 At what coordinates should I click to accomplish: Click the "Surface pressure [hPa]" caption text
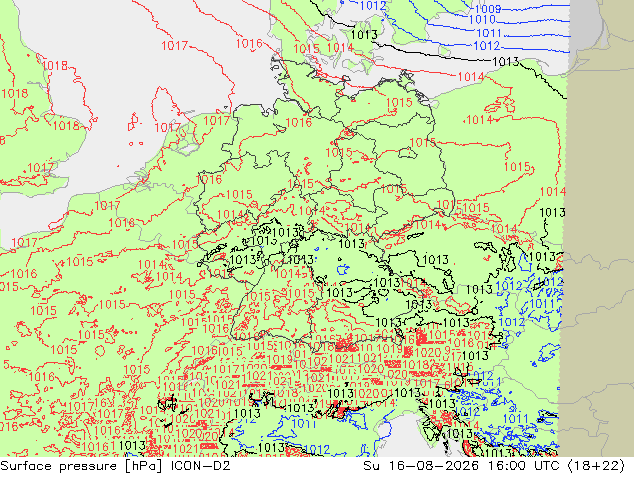pos(82,466)
